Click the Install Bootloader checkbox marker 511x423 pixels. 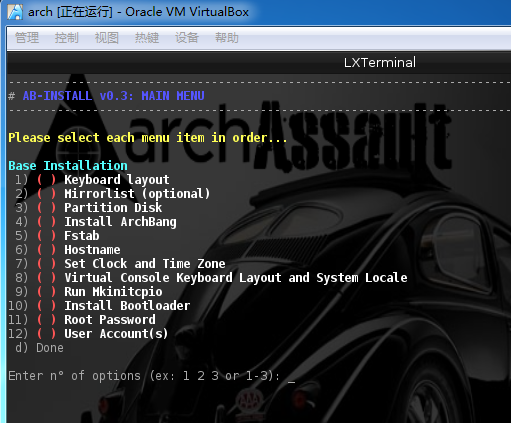click(x=46, y=306)
